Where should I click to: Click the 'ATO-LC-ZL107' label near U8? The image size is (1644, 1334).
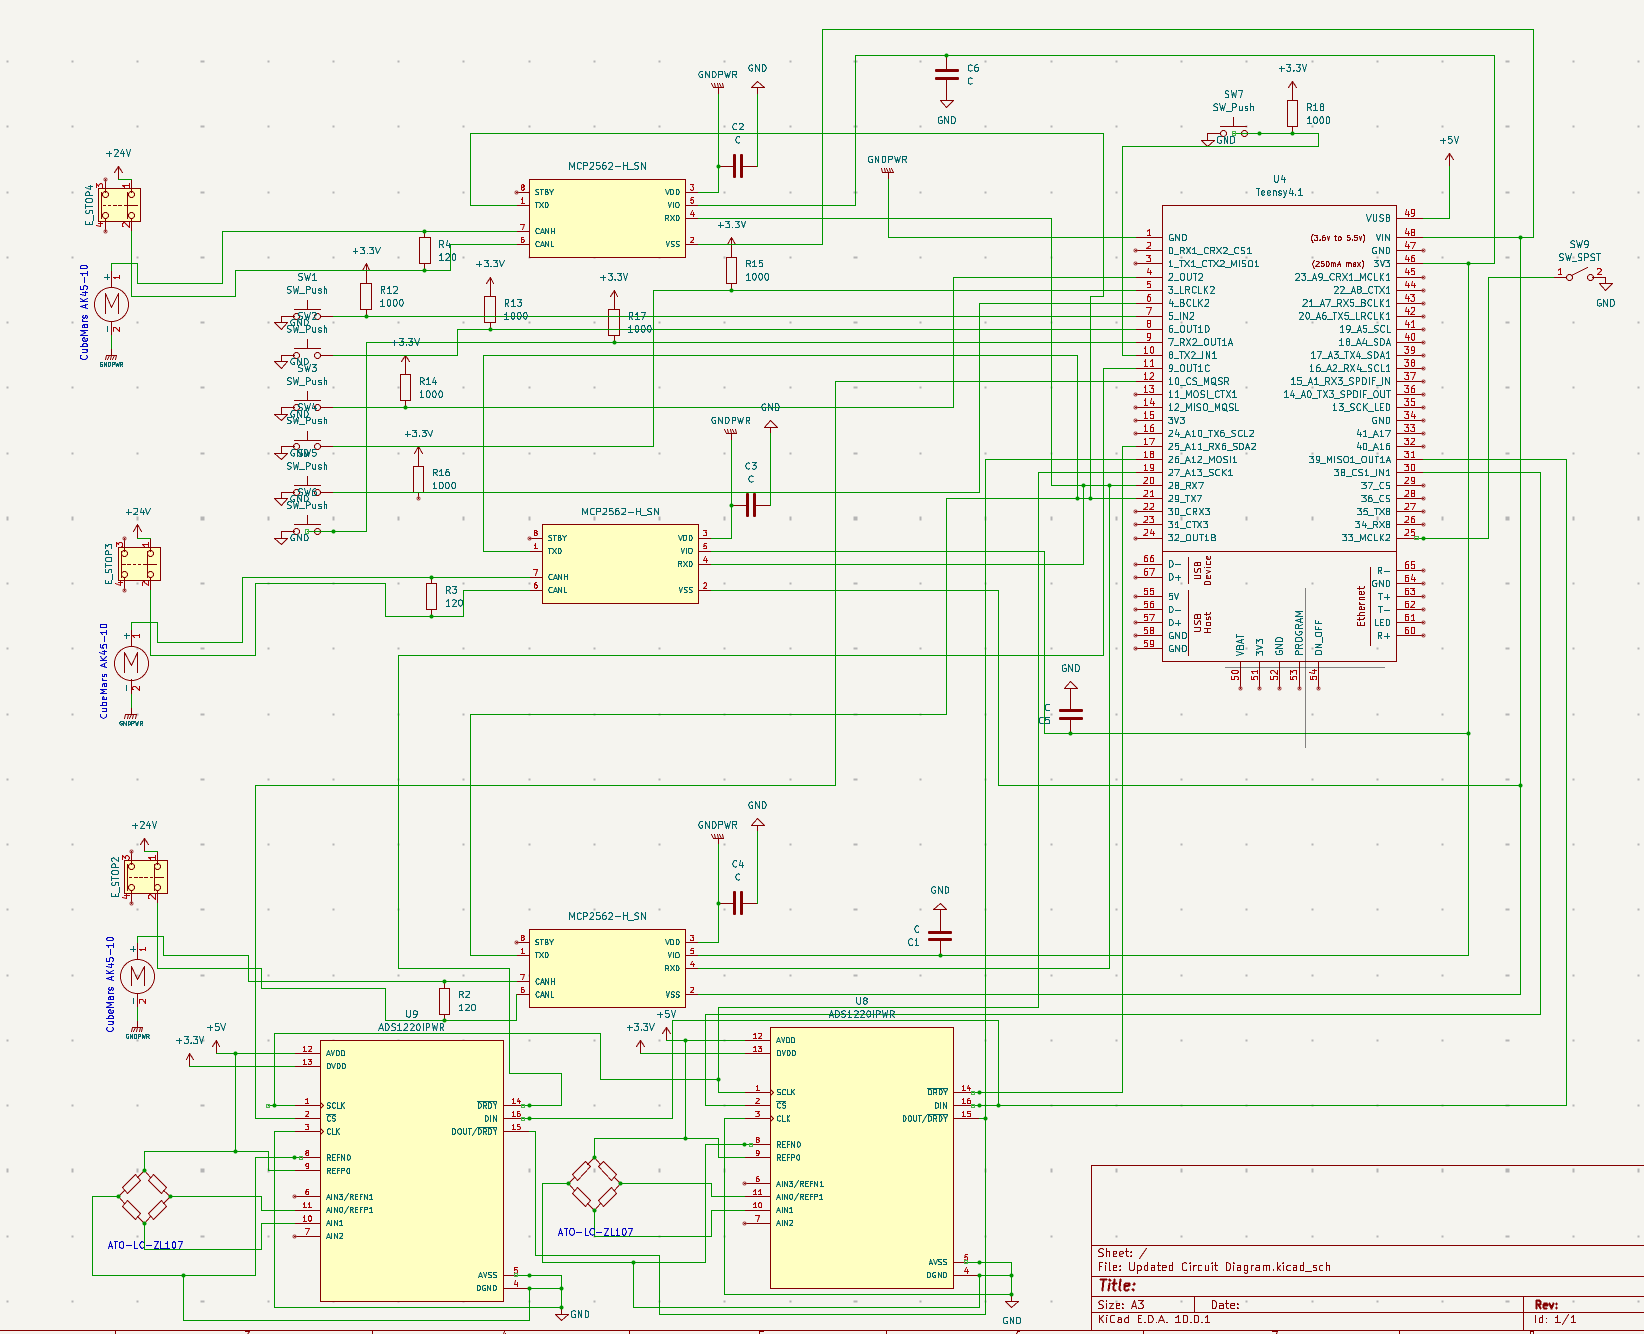(x=595, y=1232)
